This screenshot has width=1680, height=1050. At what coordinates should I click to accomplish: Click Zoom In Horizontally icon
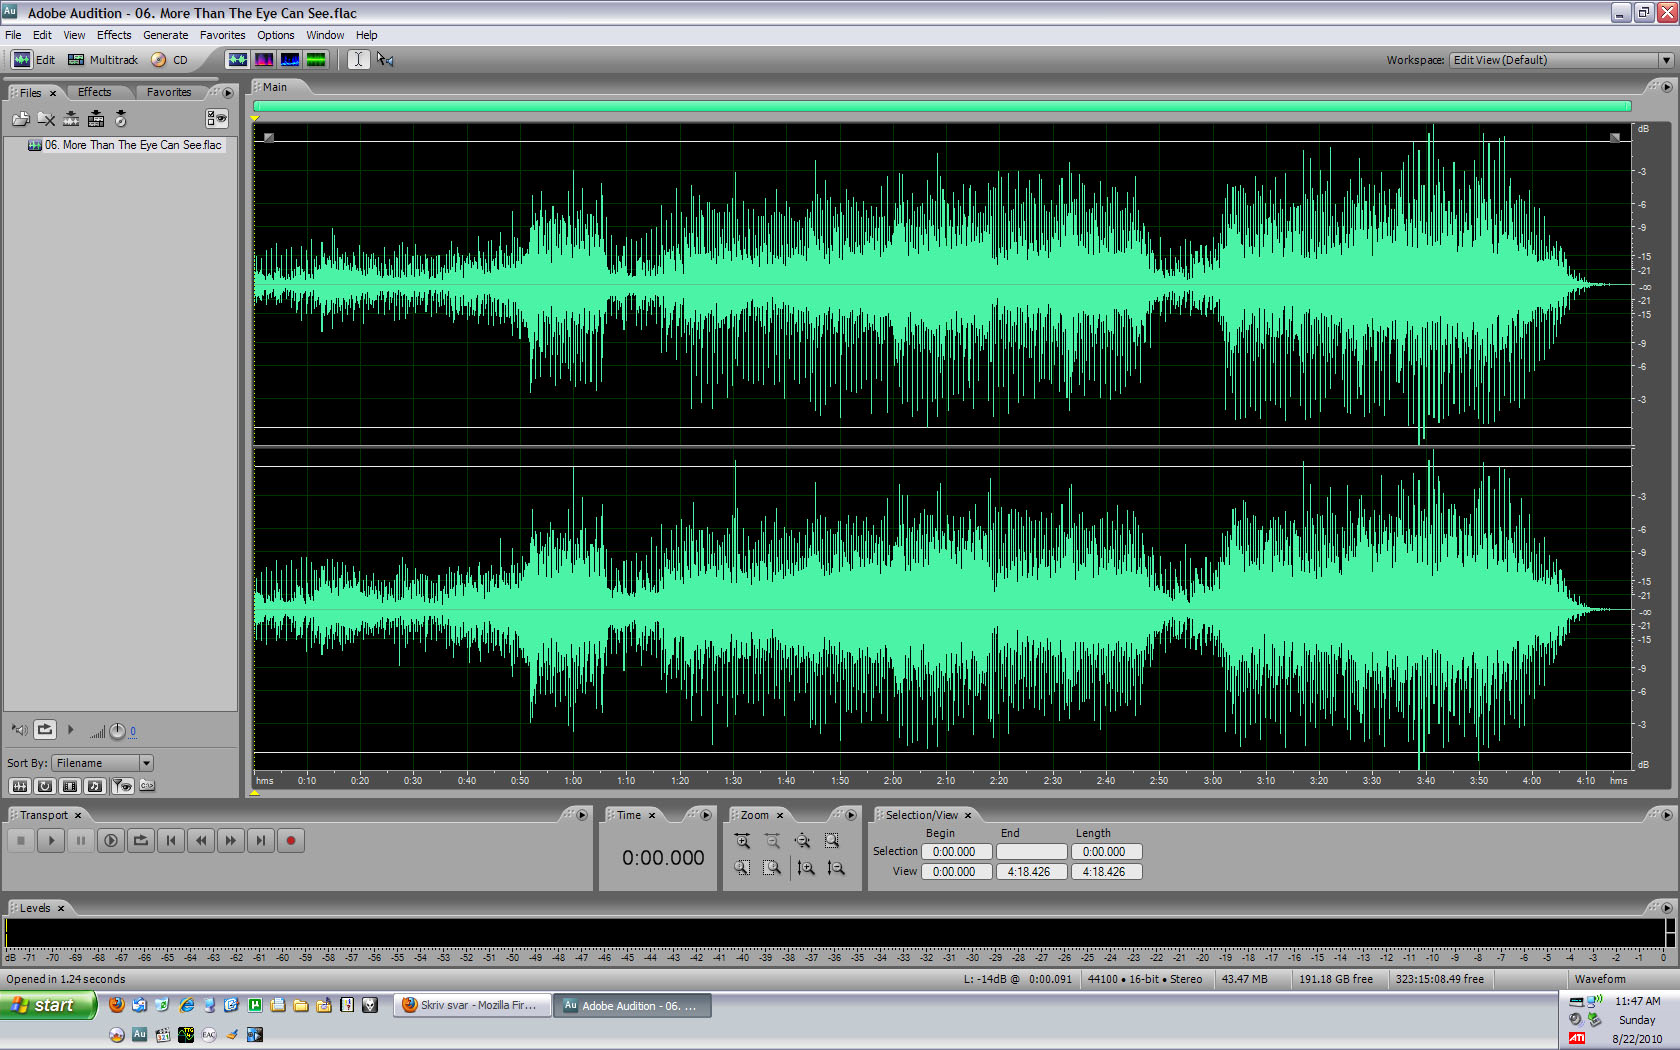click(742, 841)
